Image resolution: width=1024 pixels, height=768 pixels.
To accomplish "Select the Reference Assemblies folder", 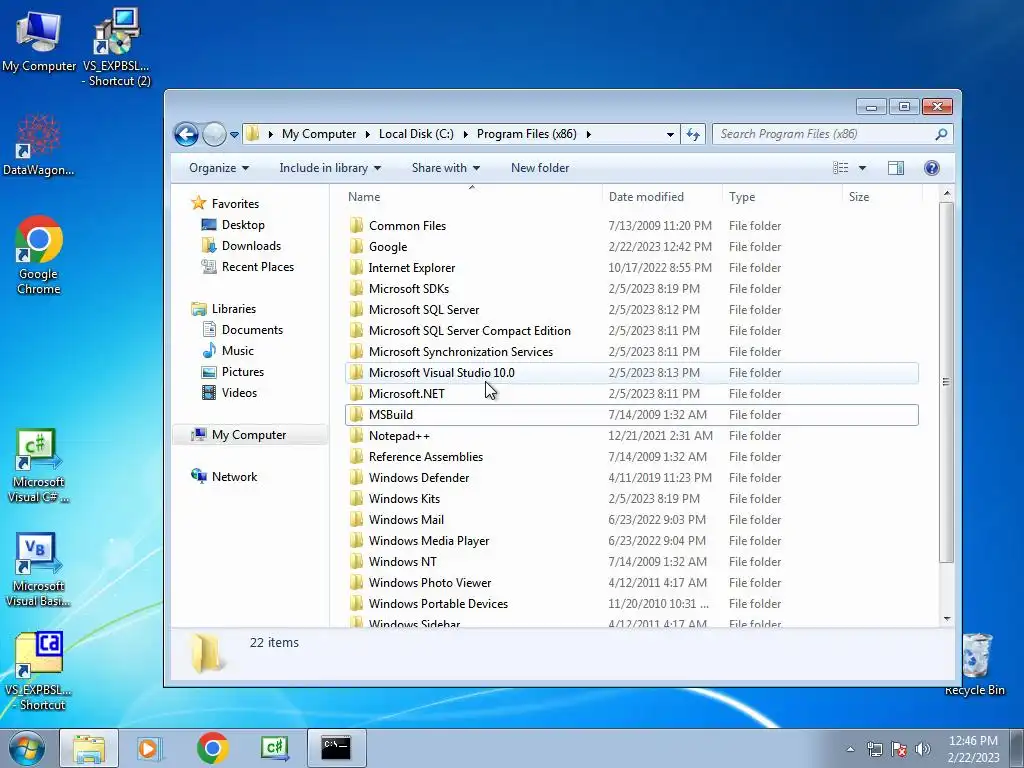I will point(632,456).
